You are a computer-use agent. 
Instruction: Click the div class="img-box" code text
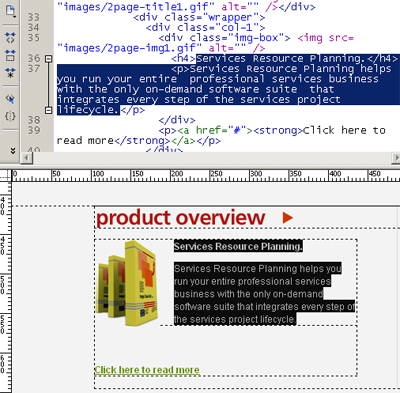224,38
